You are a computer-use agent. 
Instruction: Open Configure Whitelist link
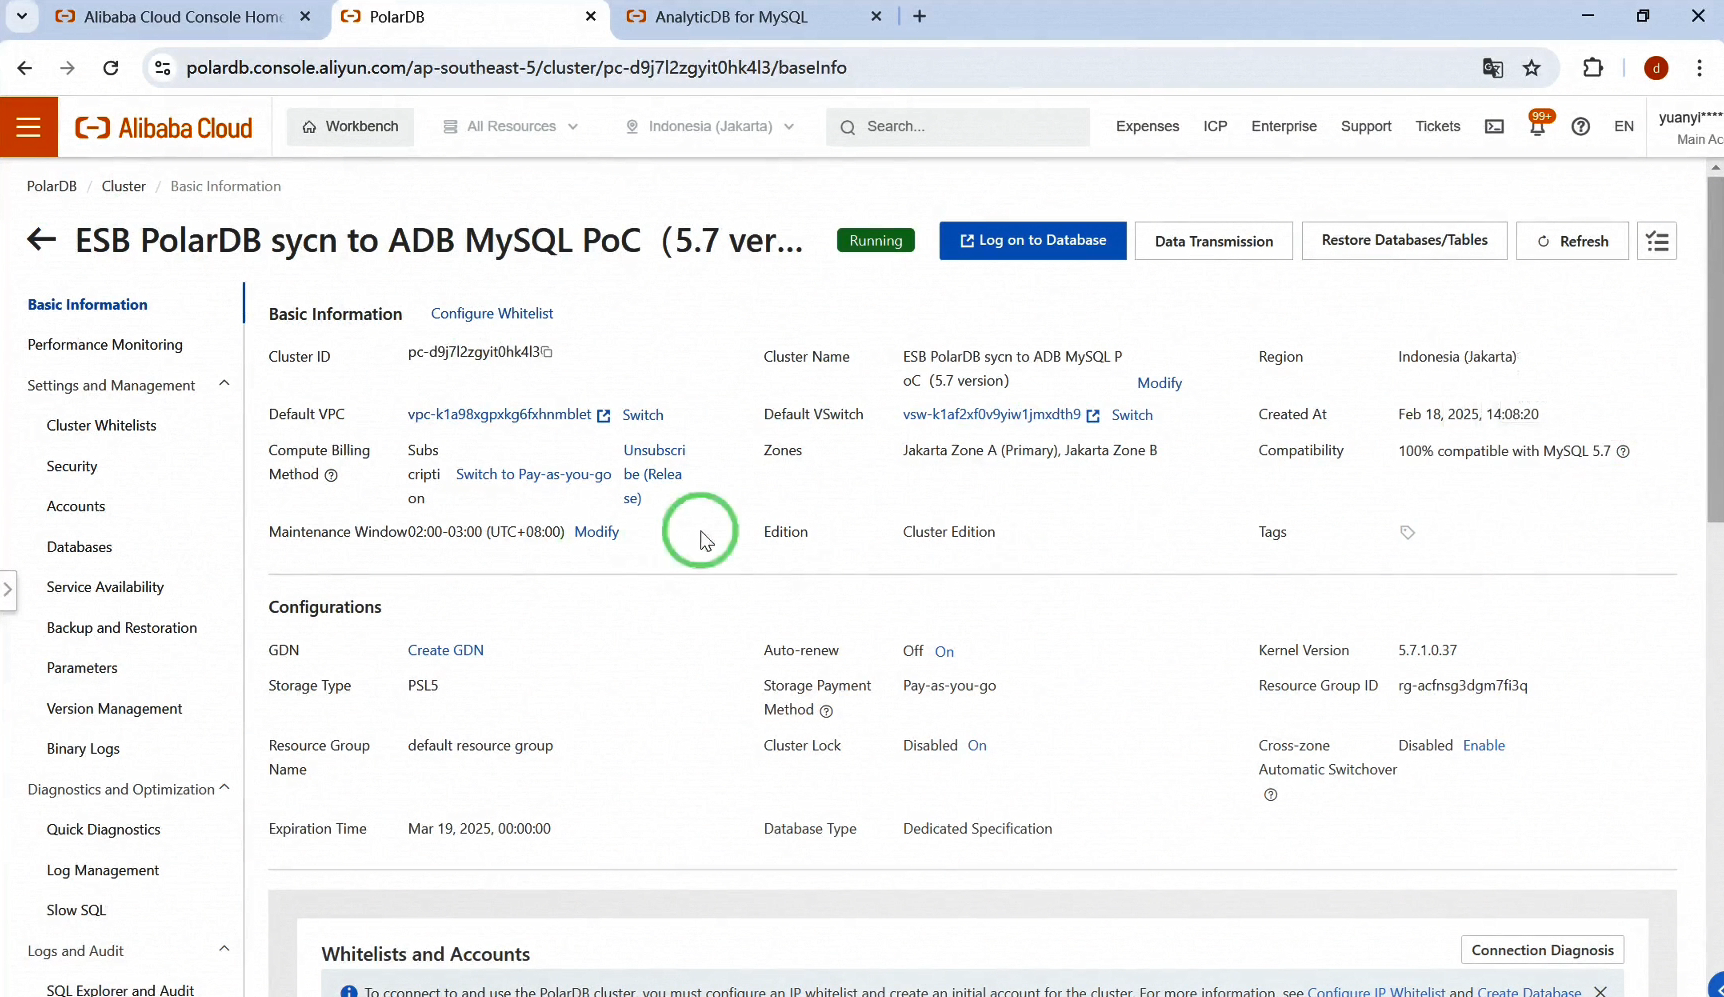tap(492, 314)
